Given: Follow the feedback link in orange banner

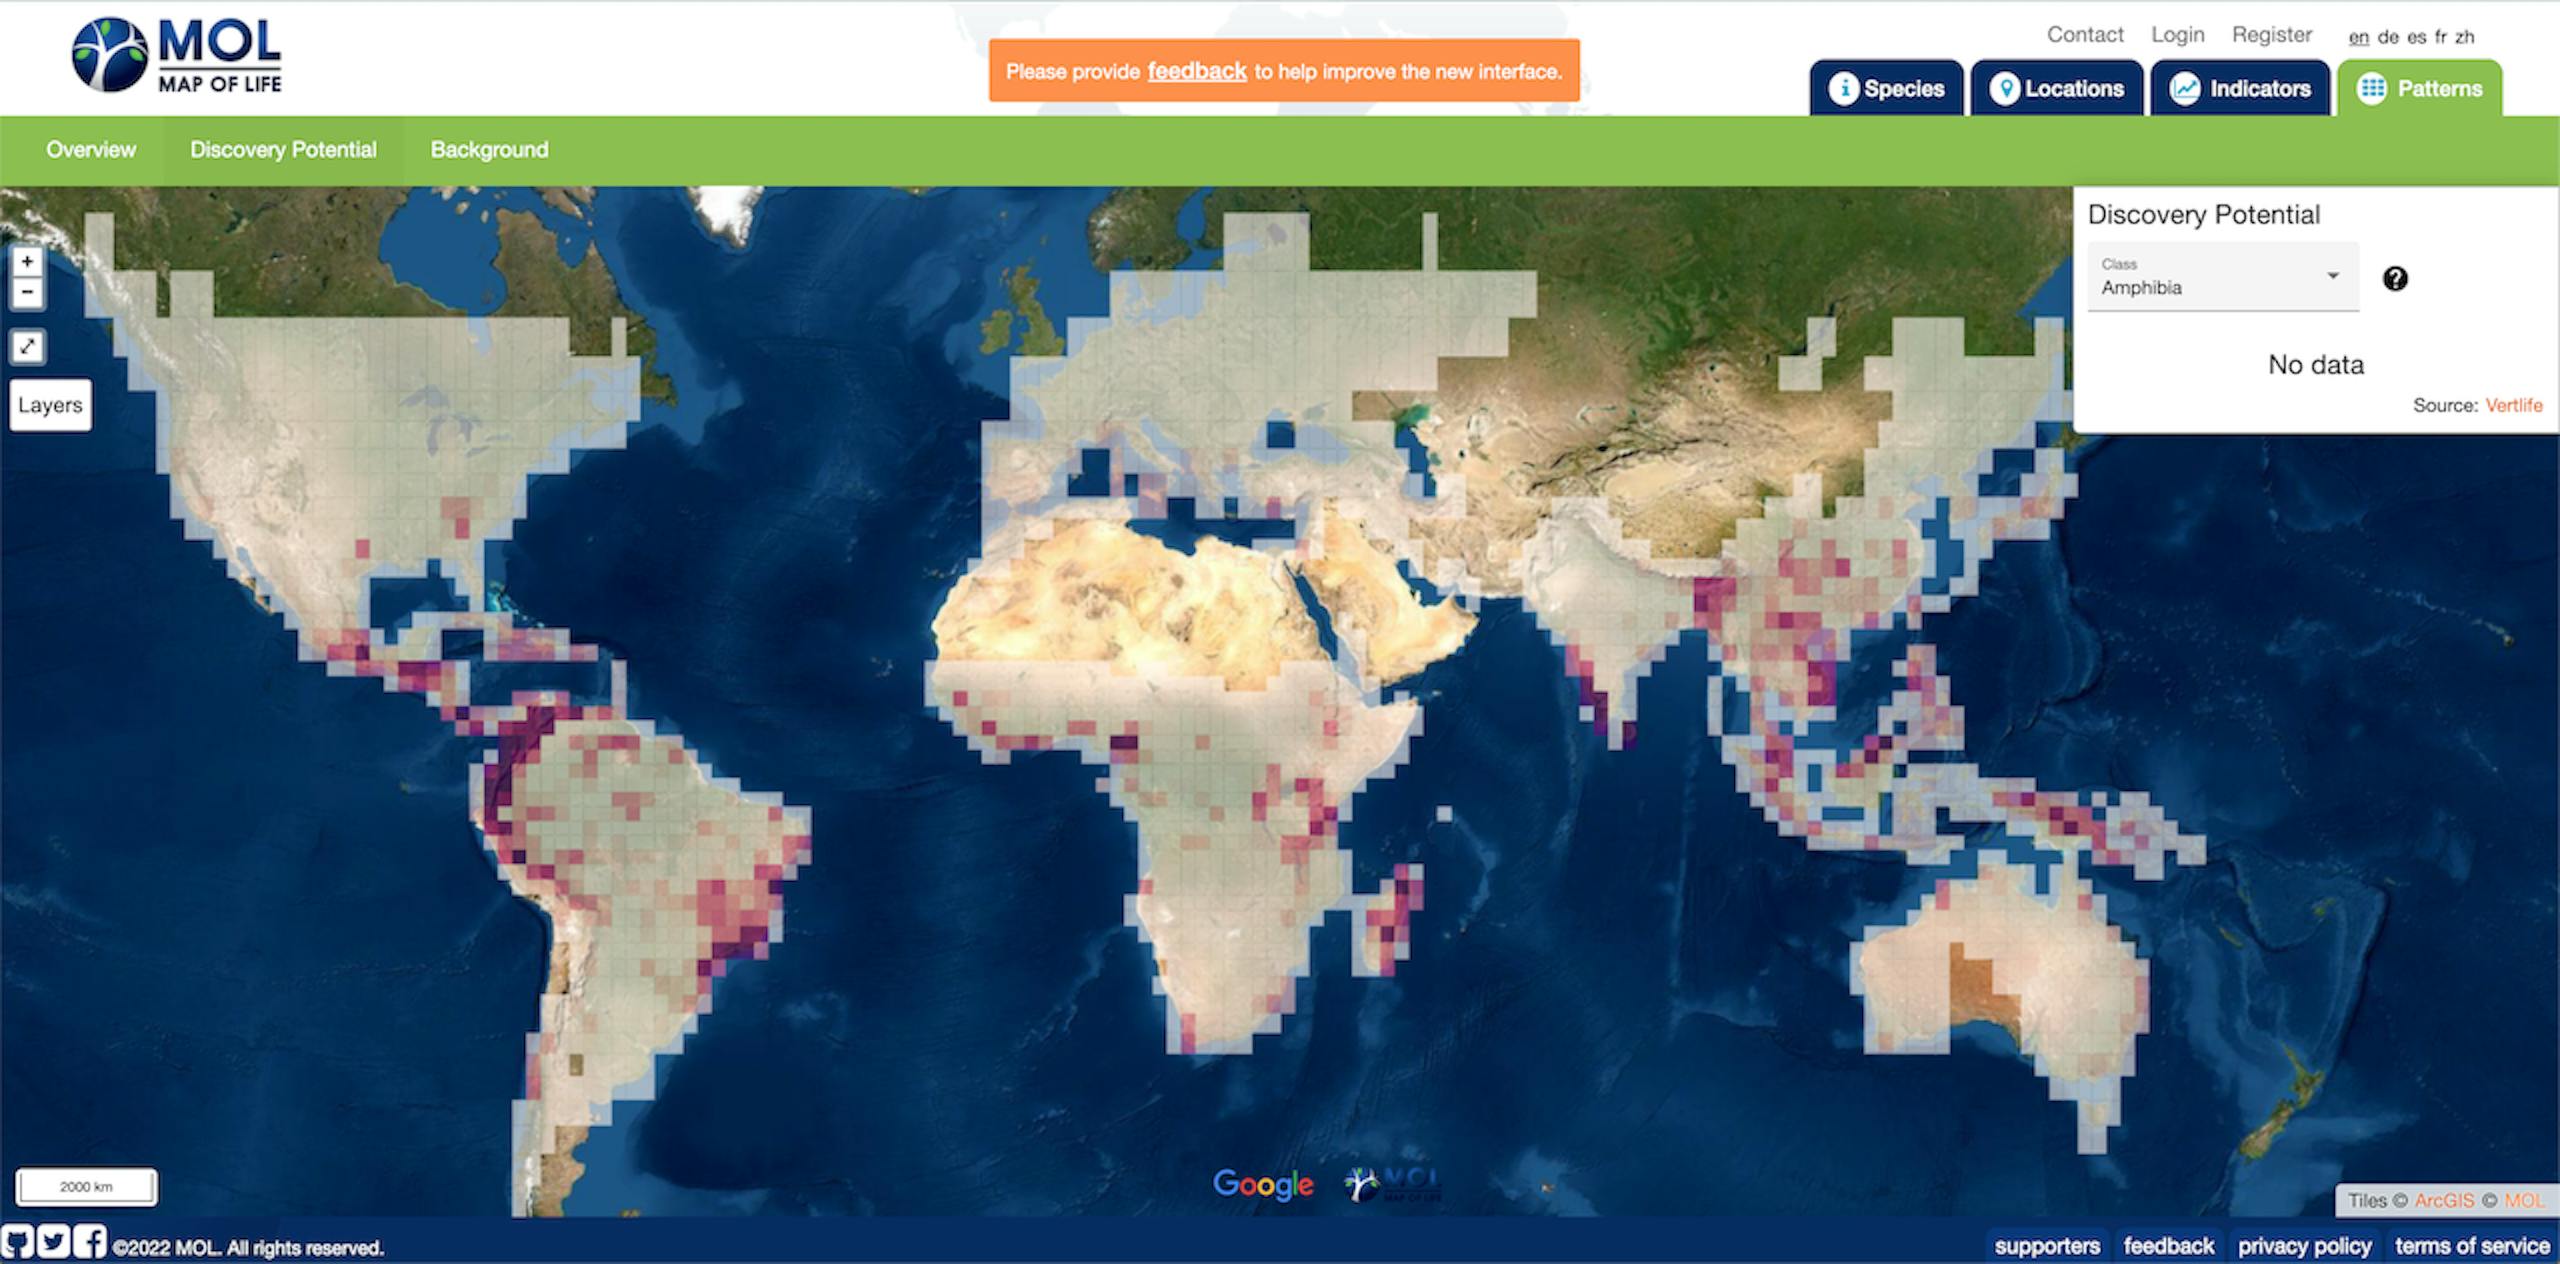Looking at the screenshot, I should [1196, 71].
